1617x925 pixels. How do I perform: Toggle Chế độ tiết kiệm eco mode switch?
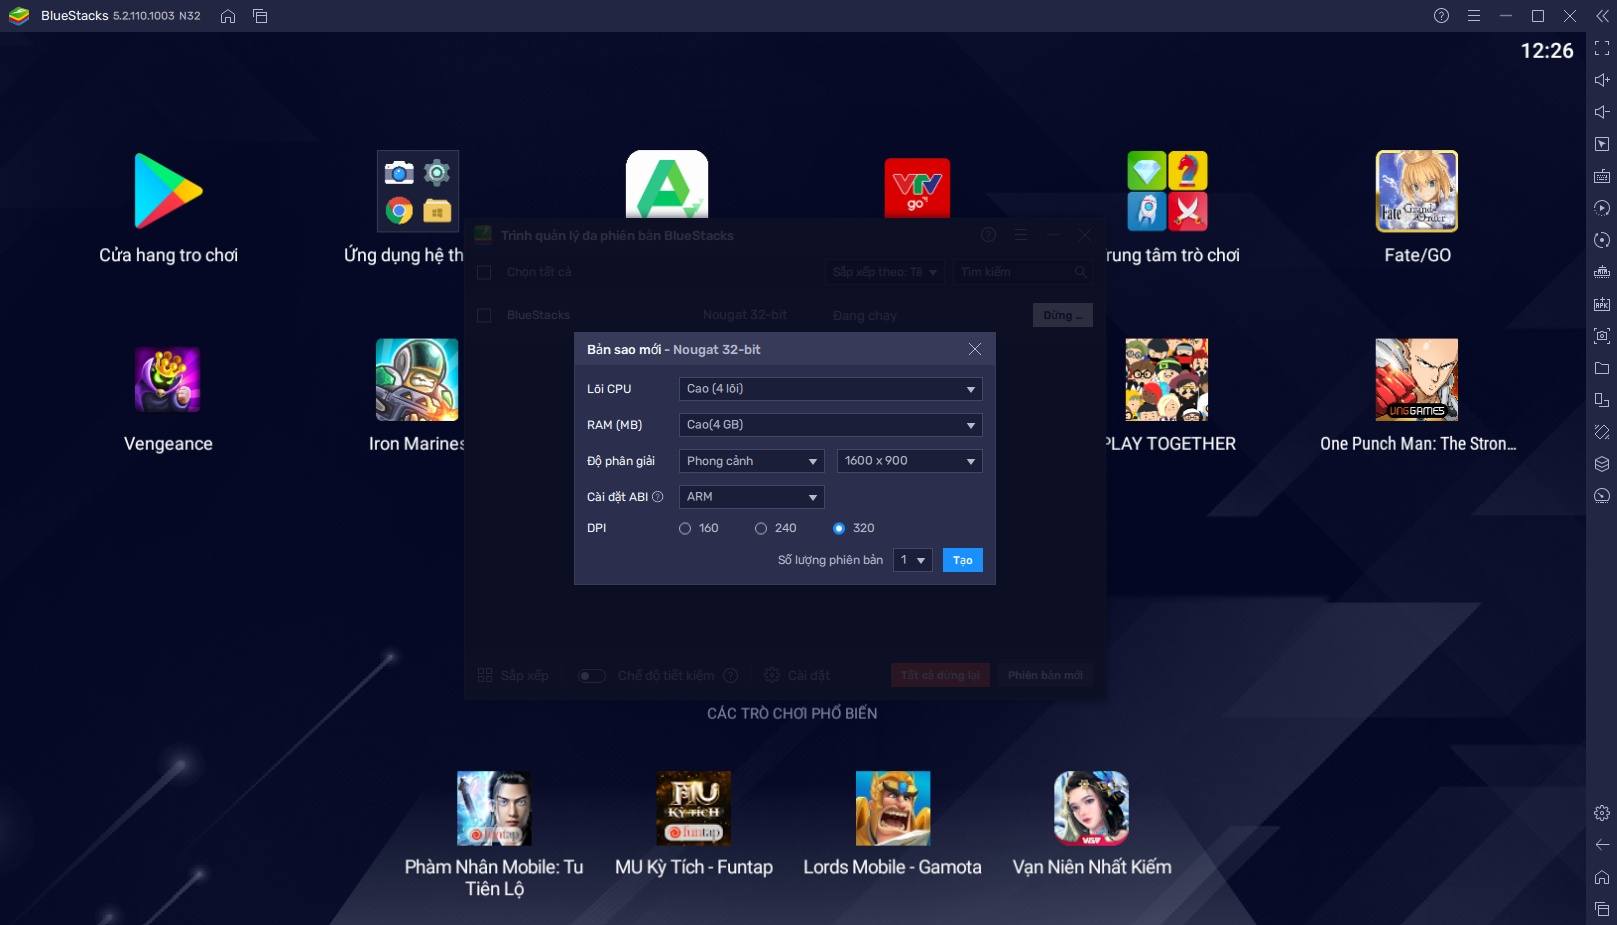coord(592,676)
